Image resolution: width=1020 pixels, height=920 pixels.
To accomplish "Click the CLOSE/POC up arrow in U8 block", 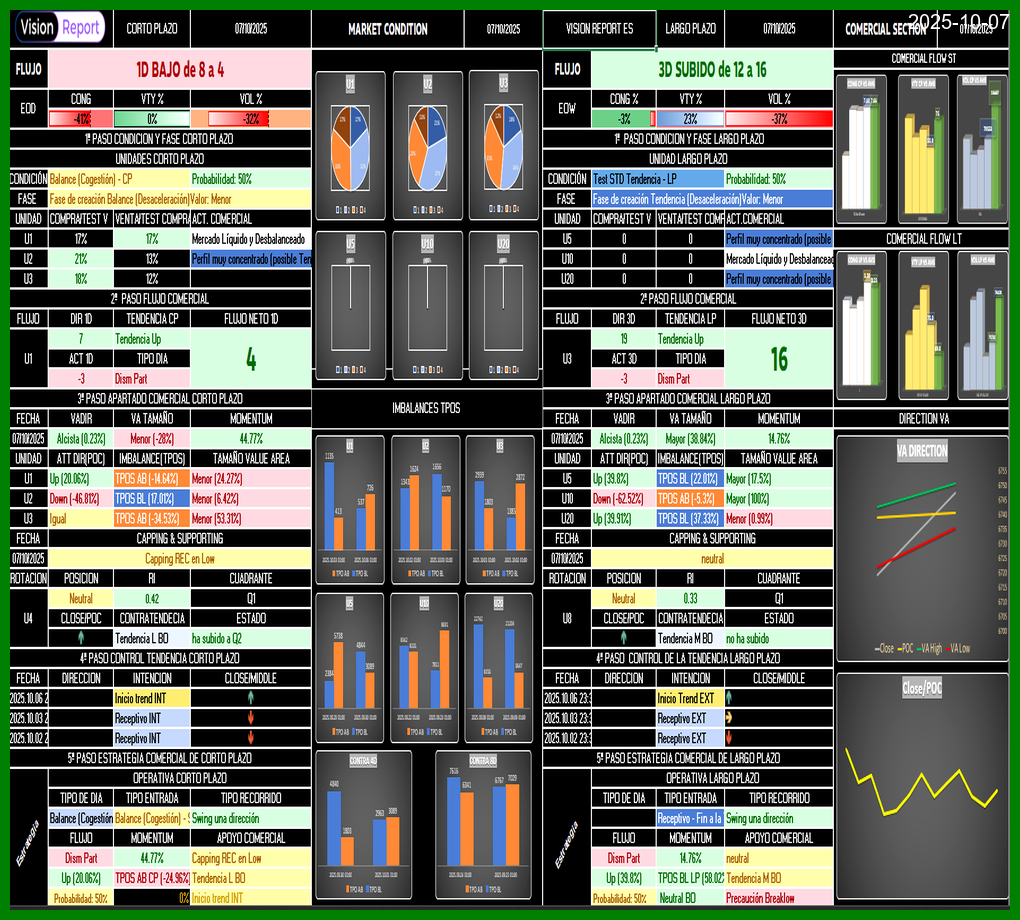I will pyautogui.click(x=623, y=638).
